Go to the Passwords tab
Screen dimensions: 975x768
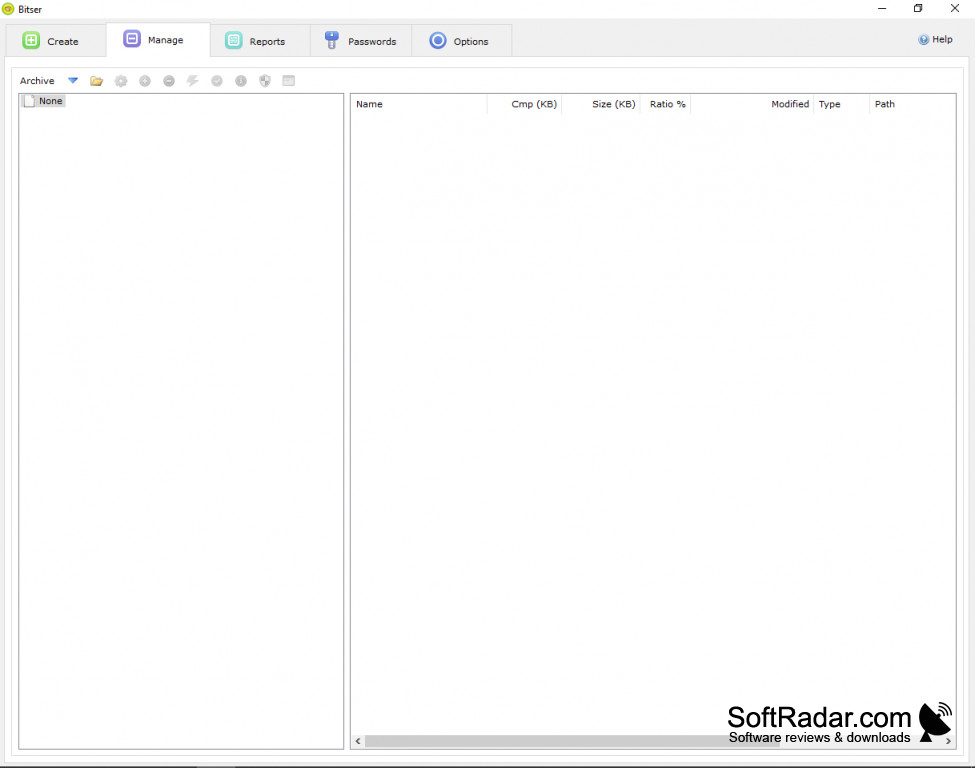point(361,41)
